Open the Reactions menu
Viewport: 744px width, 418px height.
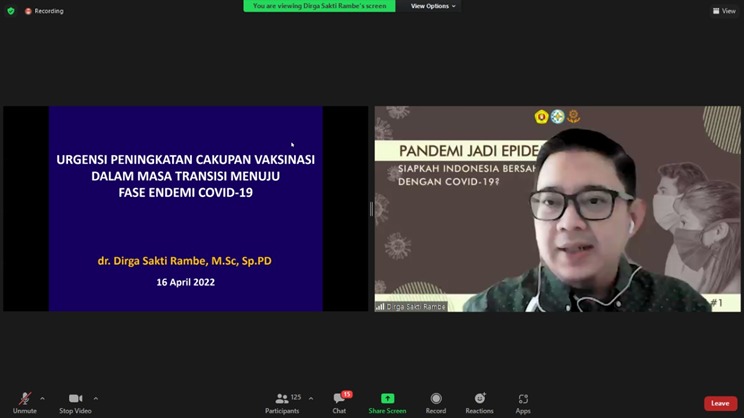pos(479,402)
